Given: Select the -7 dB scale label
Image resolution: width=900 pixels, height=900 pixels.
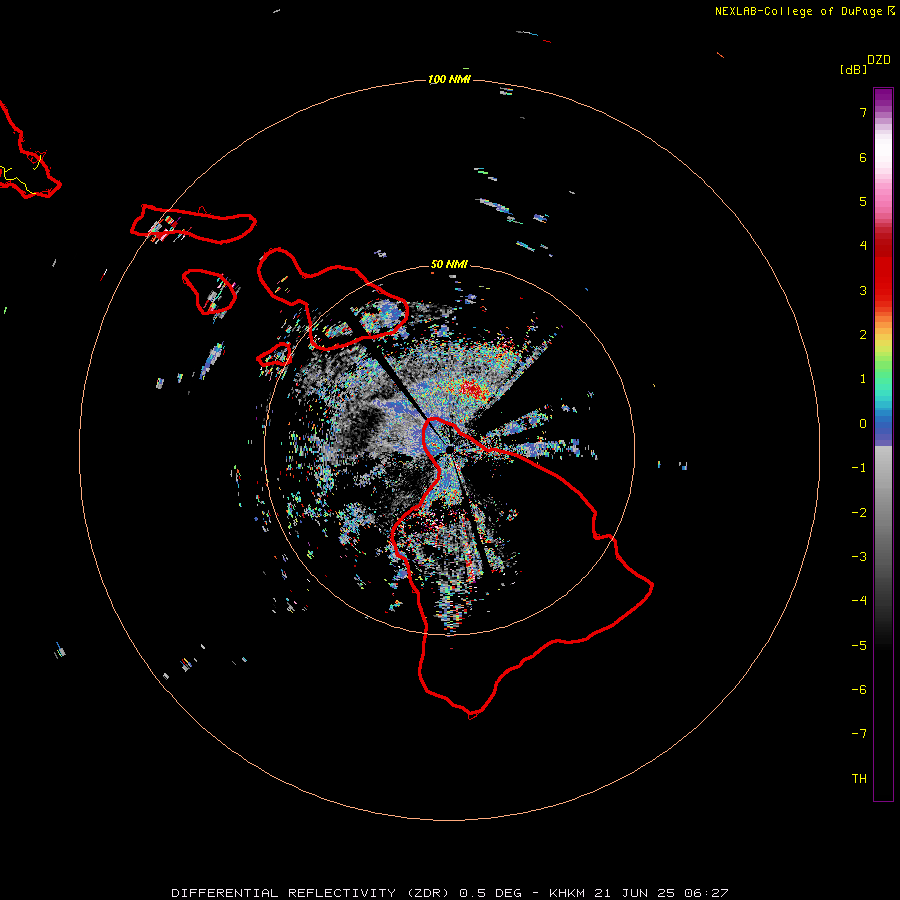Looking at the screenshot, I should 859,734.
